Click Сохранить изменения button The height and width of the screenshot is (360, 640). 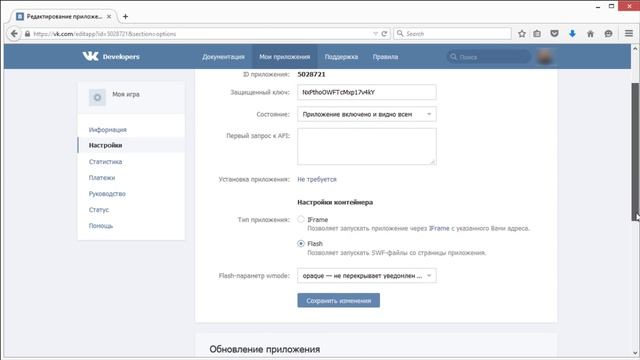tap(338, 300)
